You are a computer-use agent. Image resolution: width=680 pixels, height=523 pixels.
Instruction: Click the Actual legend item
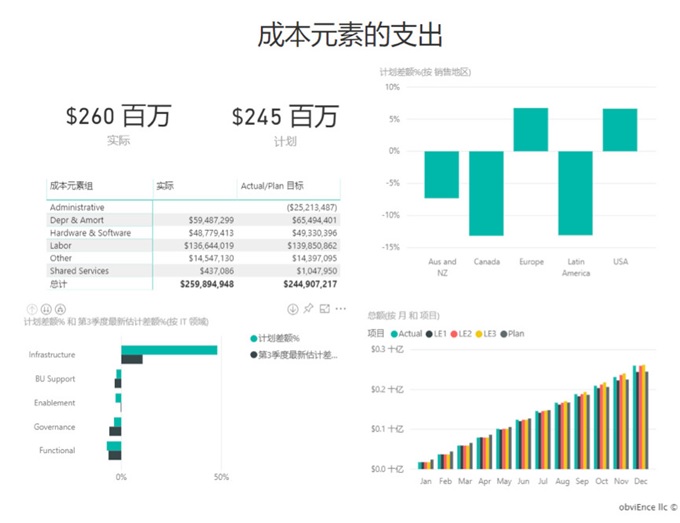408,333
